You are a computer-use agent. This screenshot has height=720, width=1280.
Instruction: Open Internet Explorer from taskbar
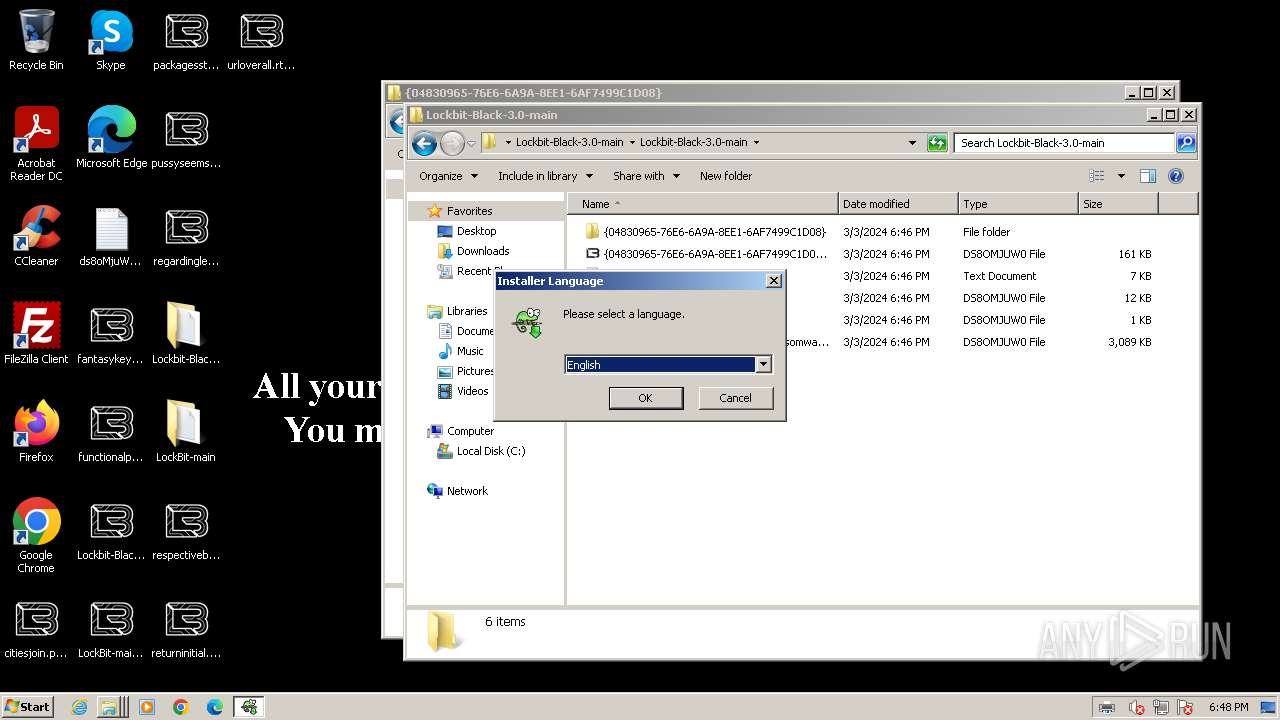click(80, 707)
